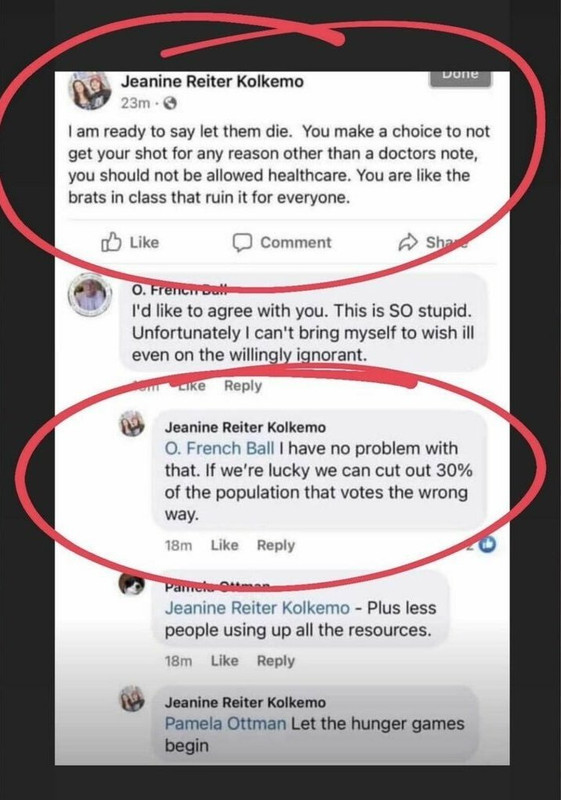This screenshot has width=561, height=800.
Task: Reply to the 'cut out 30%' comment
Action: coord(276,545)
